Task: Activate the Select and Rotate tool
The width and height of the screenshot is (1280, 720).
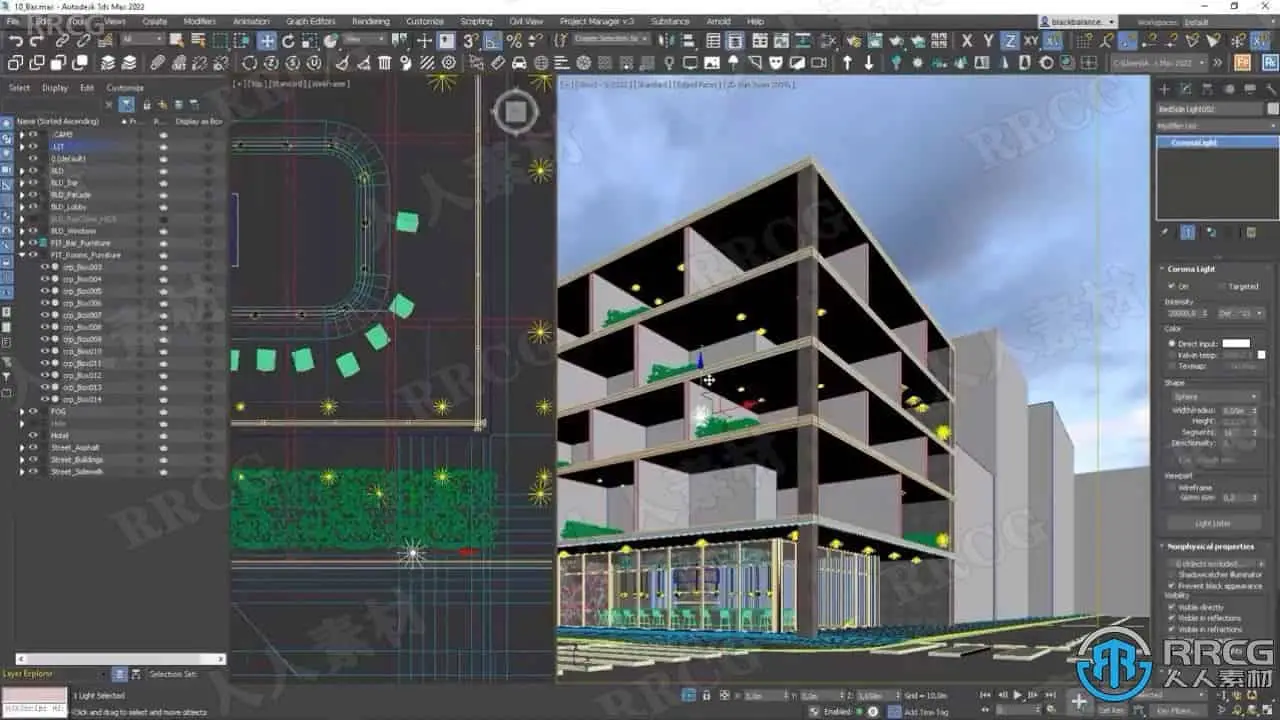Action: 288,41
